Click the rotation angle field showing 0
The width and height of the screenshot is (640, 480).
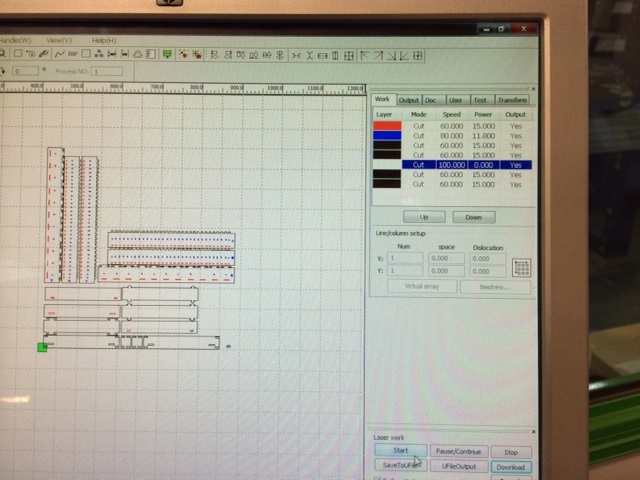[25, 71]
